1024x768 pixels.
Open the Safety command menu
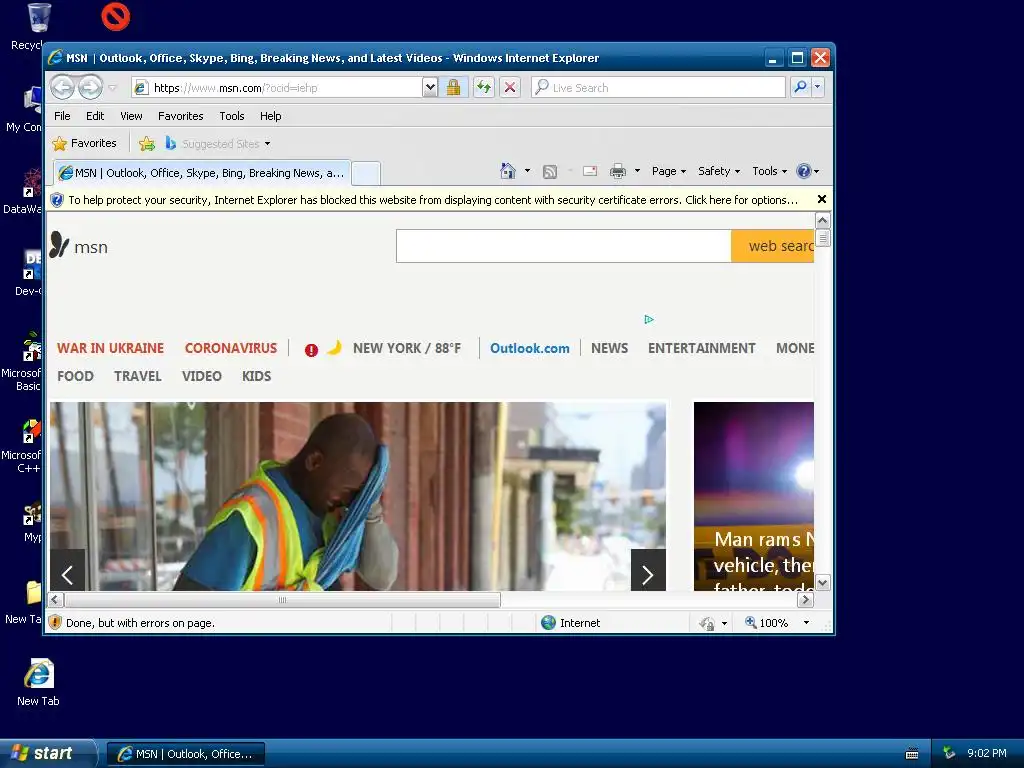pyautogui.click(x=719, y=171)
